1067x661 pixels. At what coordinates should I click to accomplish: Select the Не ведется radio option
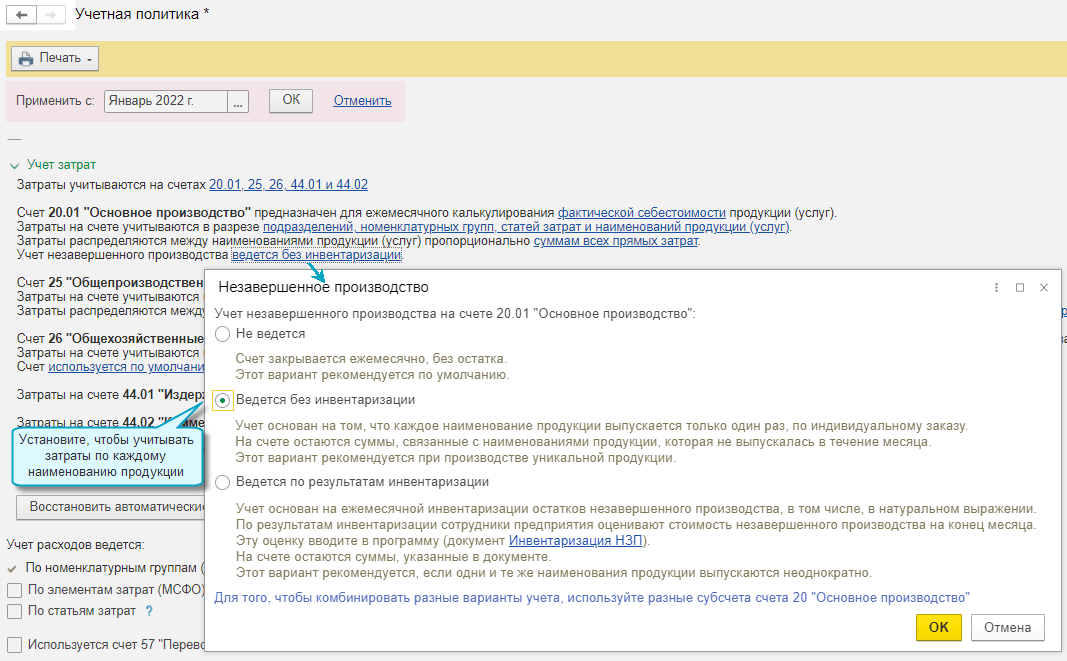point(223,334)
